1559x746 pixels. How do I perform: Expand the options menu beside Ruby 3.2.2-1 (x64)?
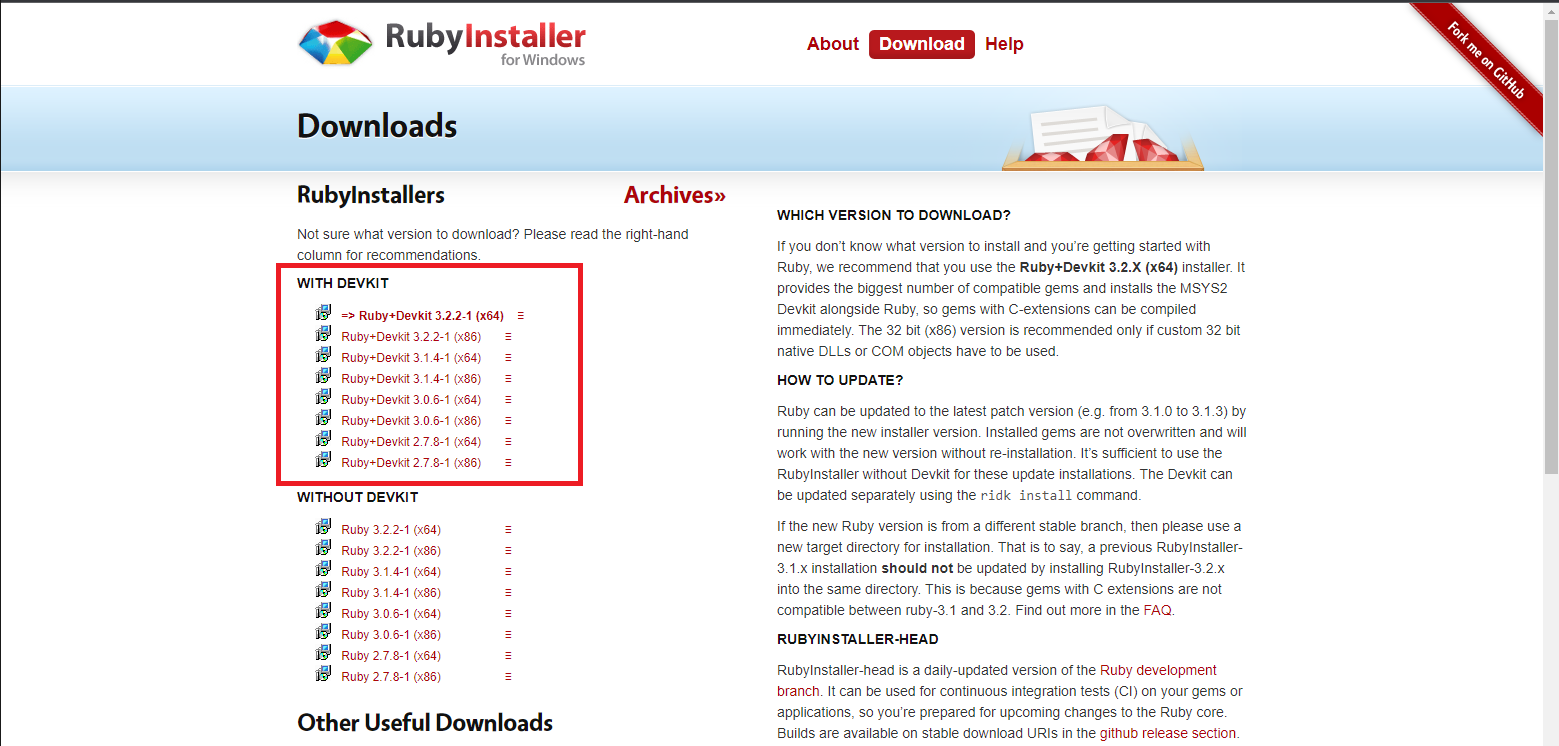tap(508, 527)
